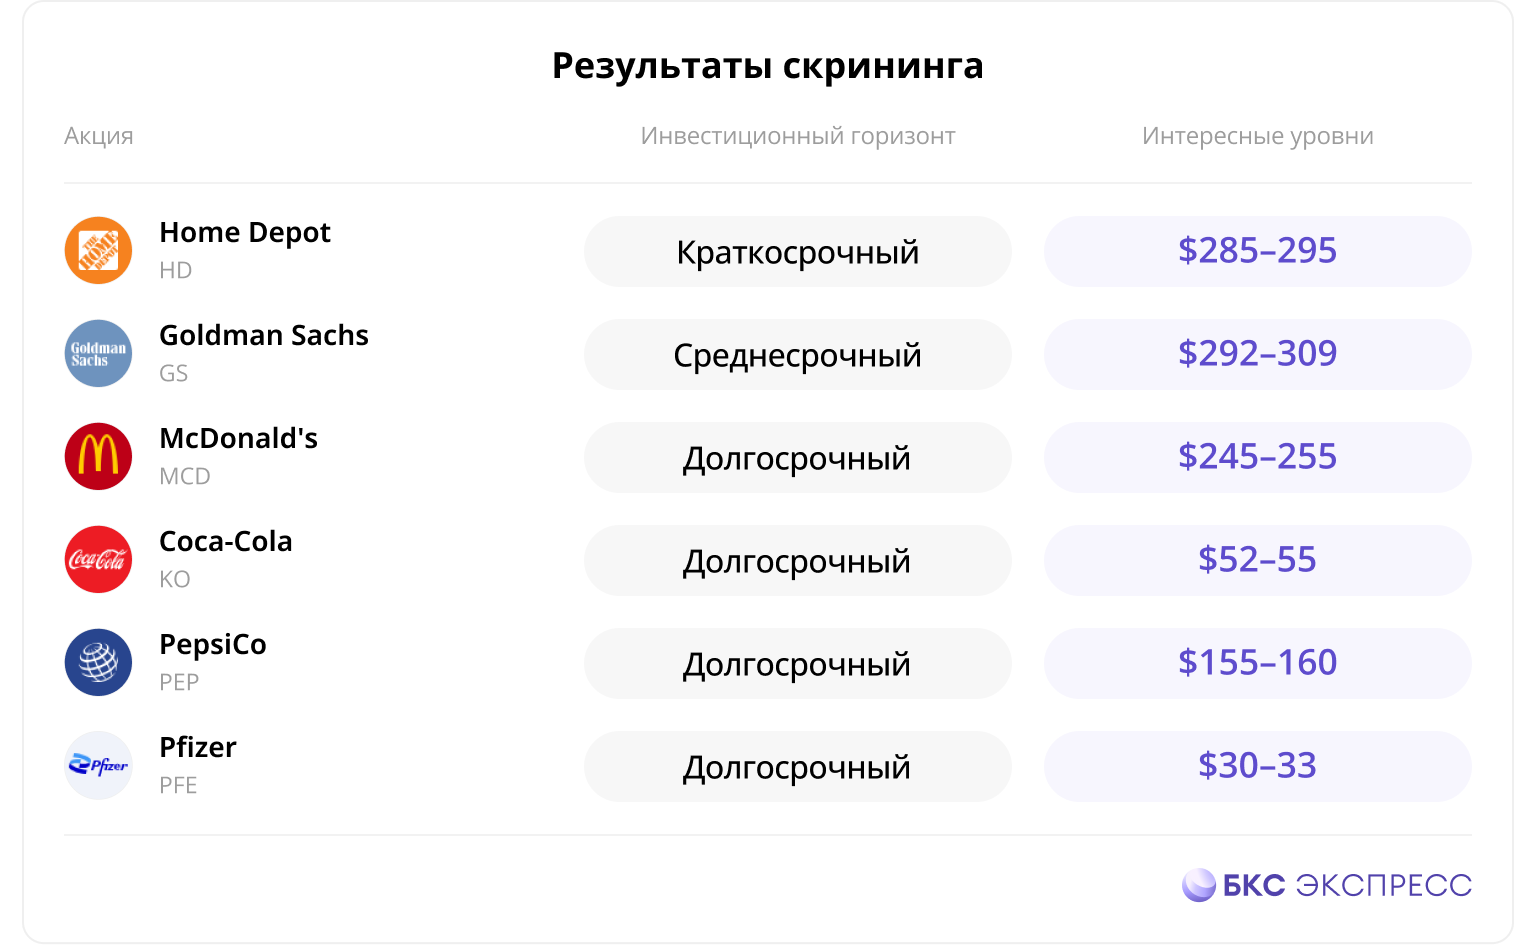Select the $30–33 Pfizer level
The height and width of the screenshot is (945, 1514).
pos(1257,766)
